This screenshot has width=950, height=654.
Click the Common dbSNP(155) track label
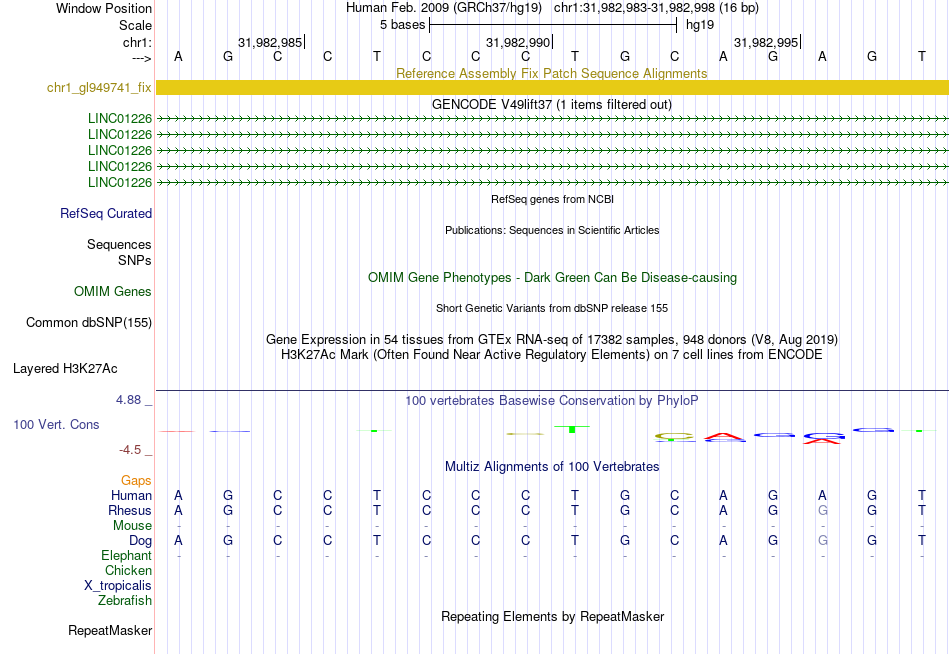tap(88, 322)
